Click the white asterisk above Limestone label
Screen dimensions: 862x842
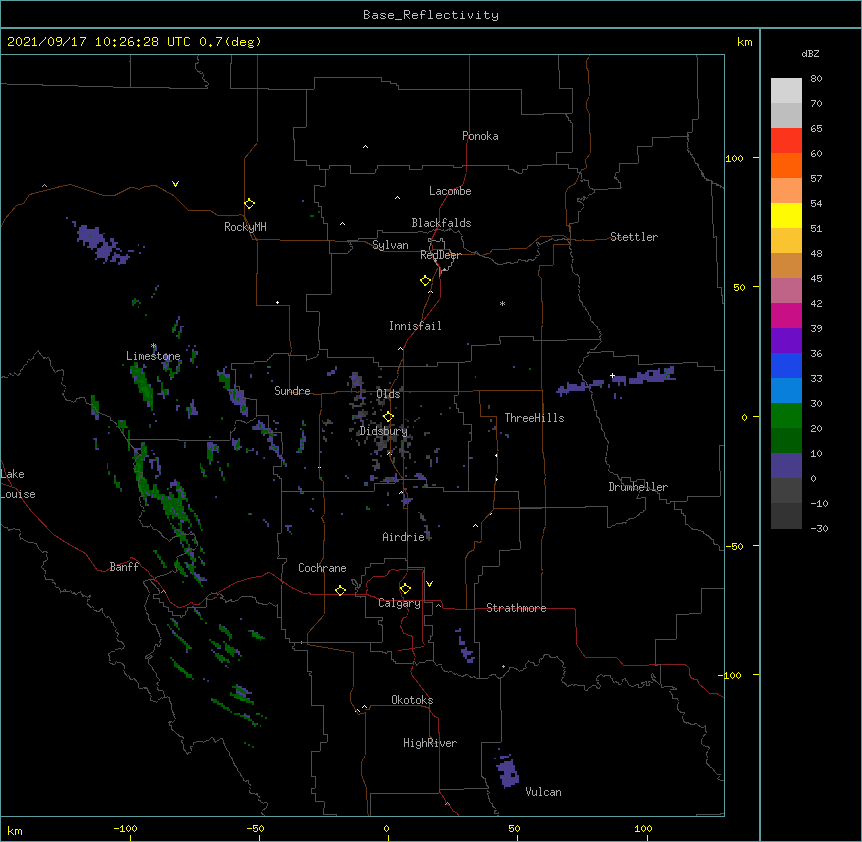[154, 346]
